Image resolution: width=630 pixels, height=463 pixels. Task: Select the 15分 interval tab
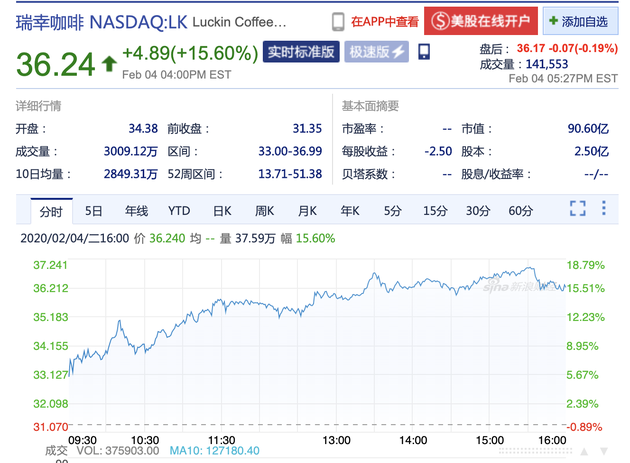click(x=435, y=211)
